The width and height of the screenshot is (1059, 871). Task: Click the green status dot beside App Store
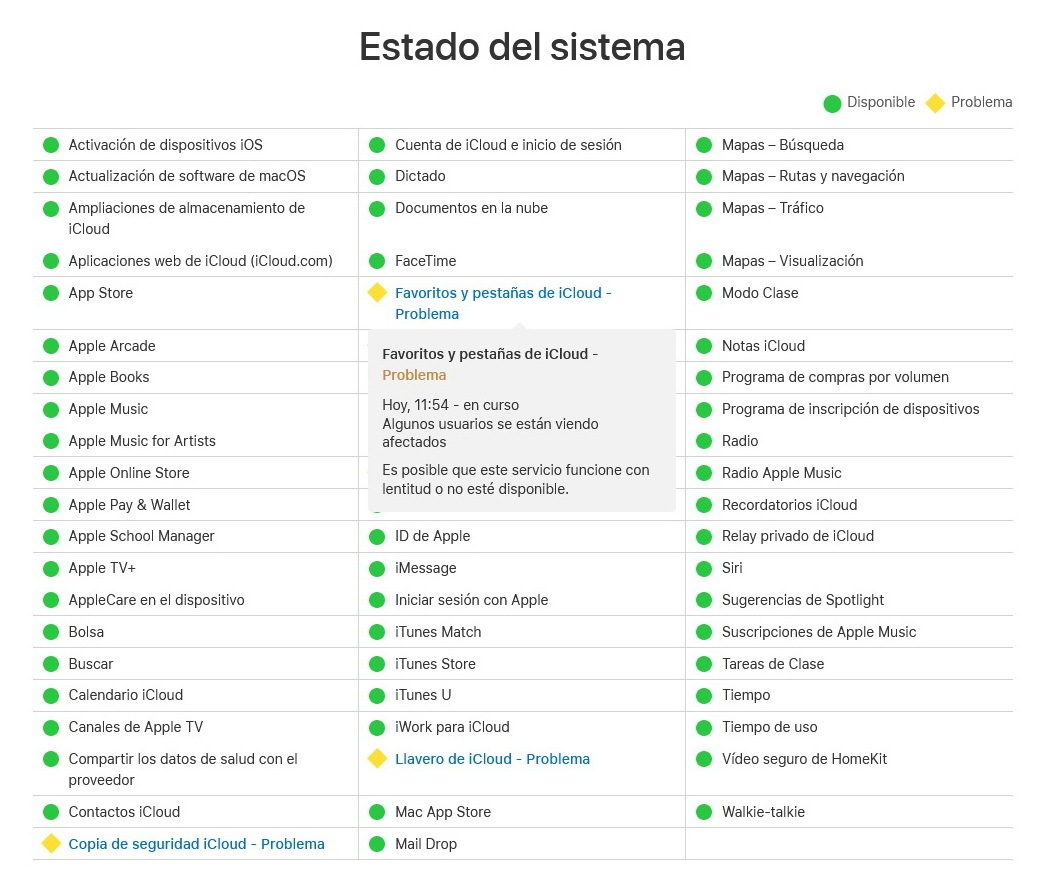tap(51, 293)
